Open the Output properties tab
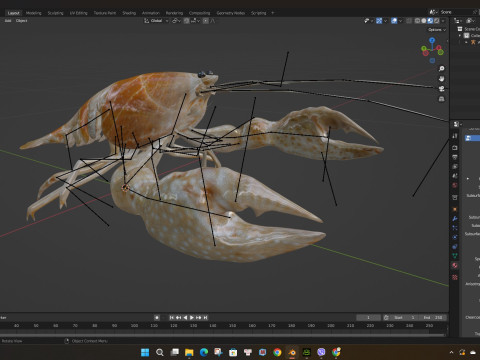The image size is (480, 360). pos(455,157)
